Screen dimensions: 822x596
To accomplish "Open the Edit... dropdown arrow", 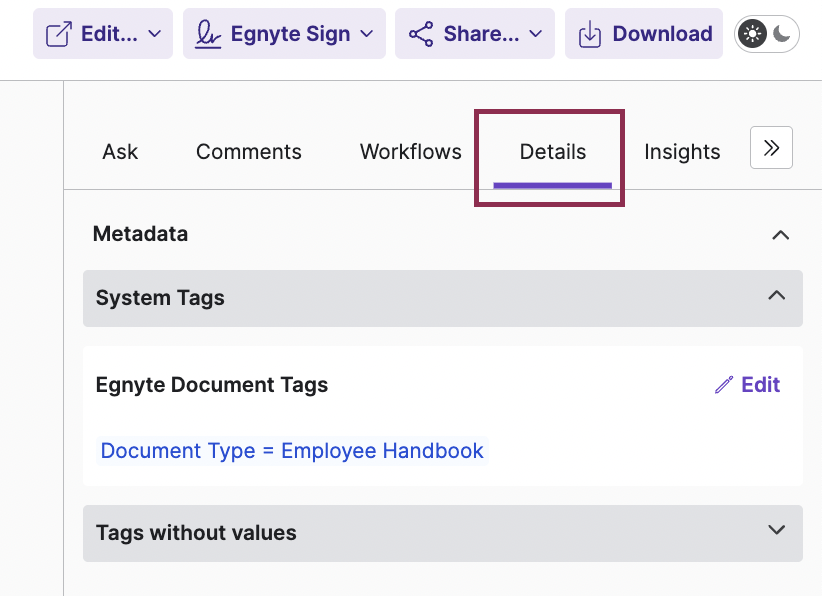I will coord(154,34).
